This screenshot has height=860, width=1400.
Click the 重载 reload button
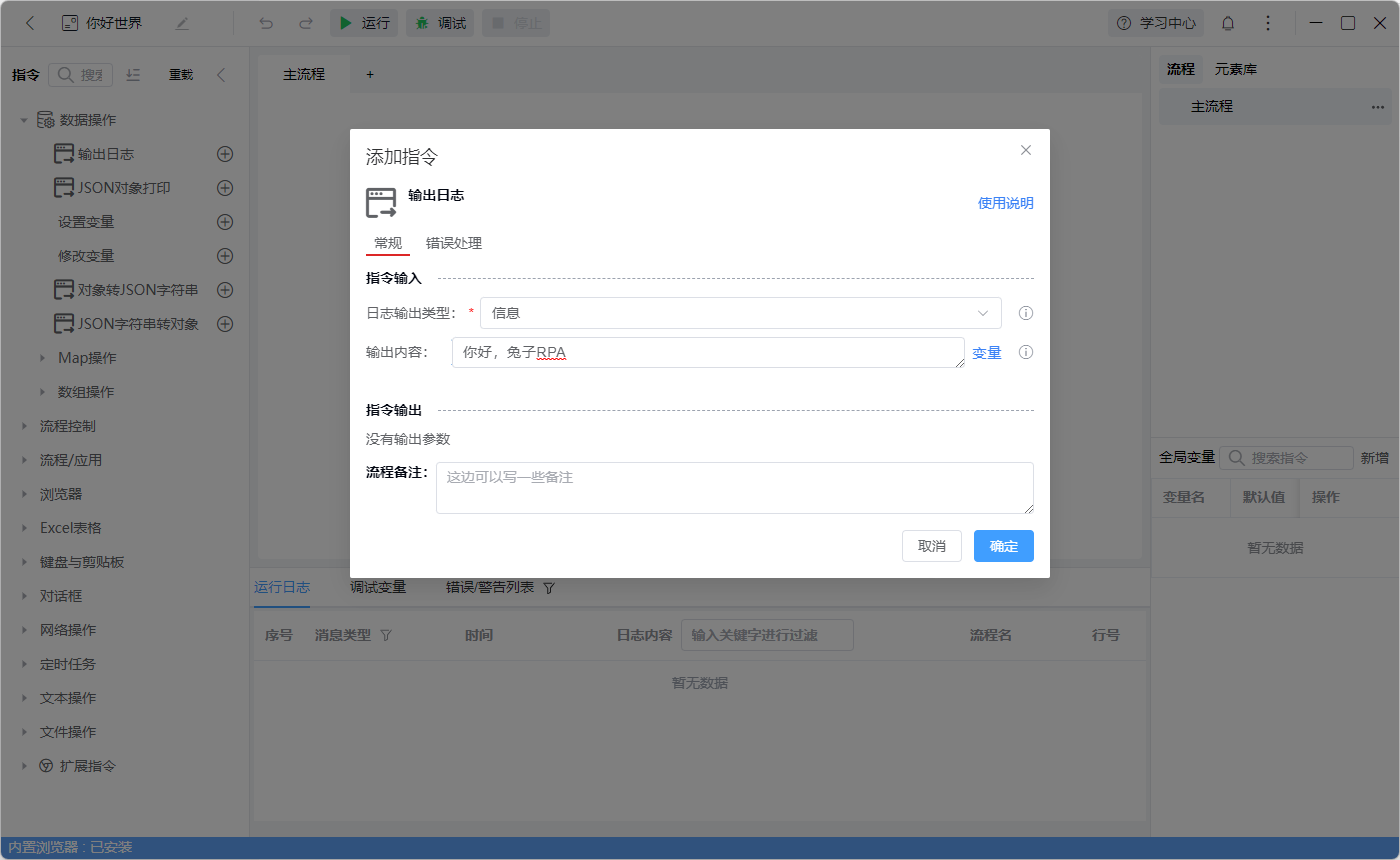(181, 75)
